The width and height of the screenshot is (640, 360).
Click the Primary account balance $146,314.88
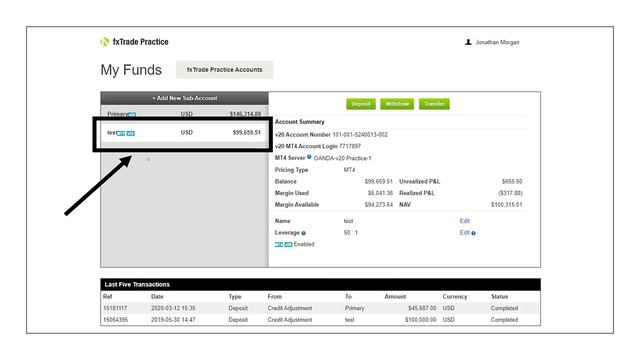tap(245, 114)
